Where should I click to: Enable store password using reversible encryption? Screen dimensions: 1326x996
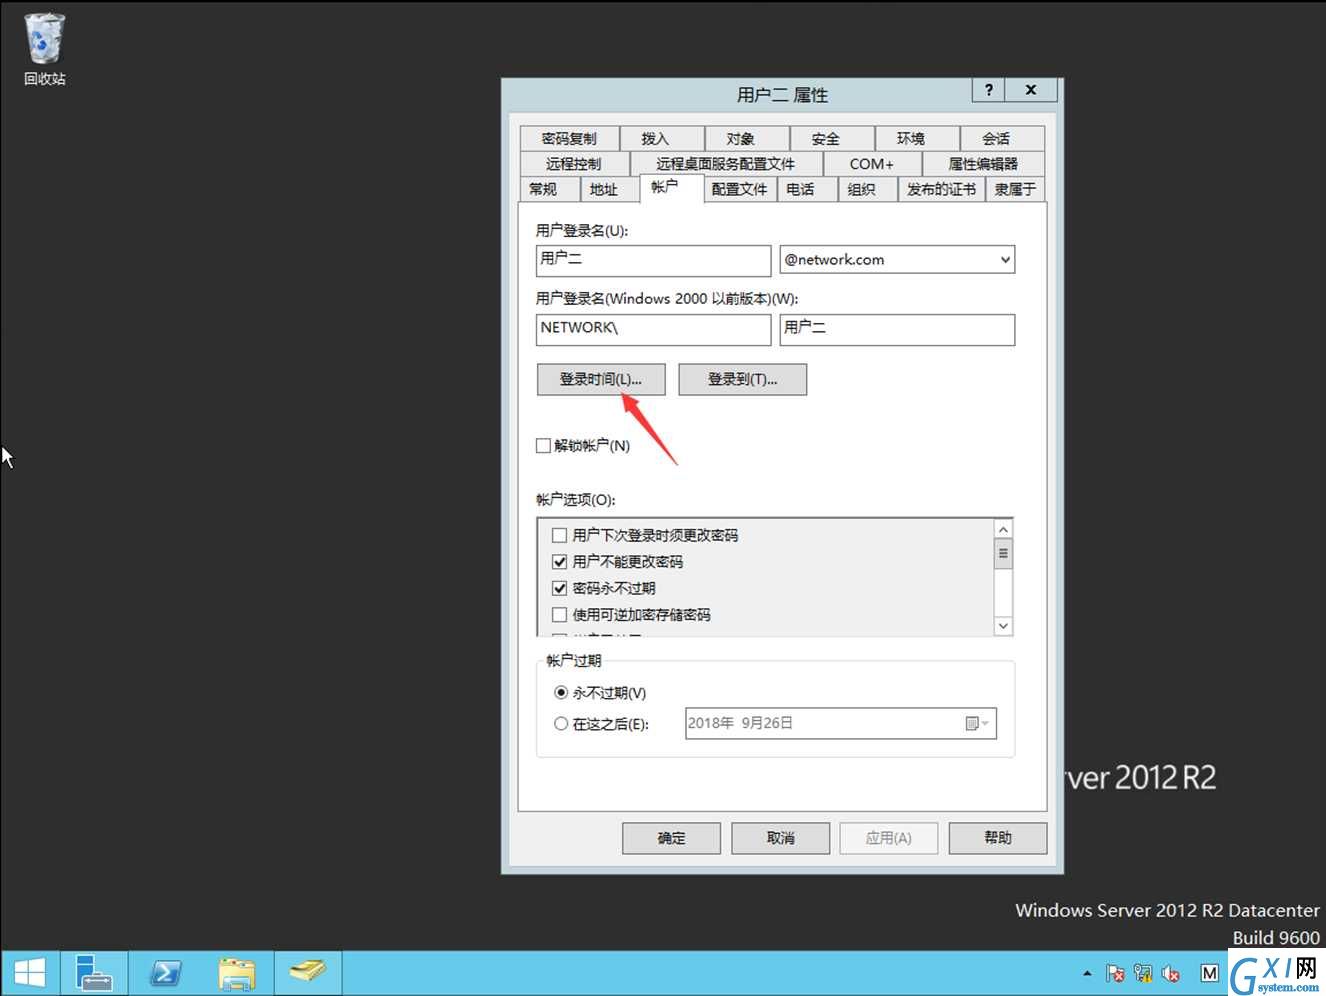[x=560, y=615]
